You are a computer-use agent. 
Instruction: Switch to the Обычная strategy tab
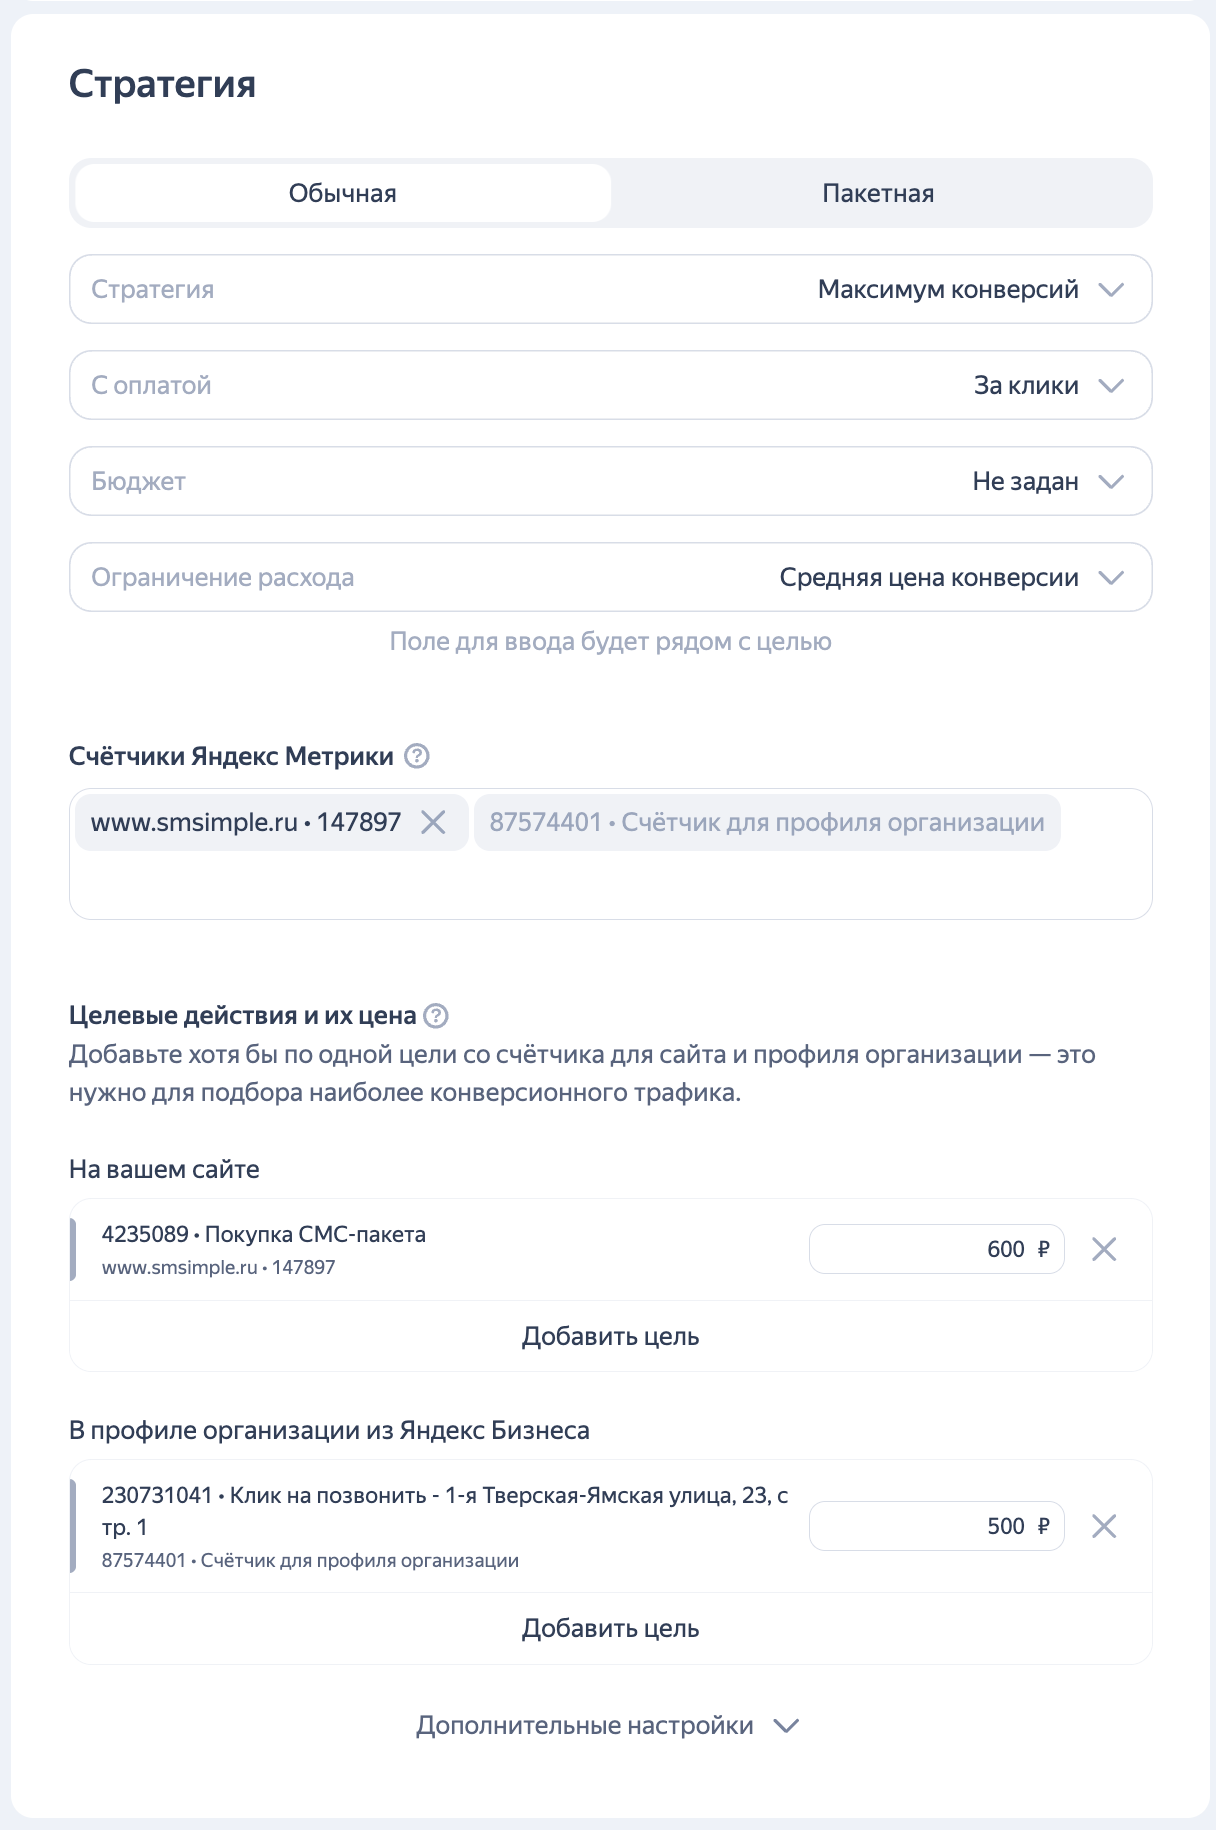342,193
